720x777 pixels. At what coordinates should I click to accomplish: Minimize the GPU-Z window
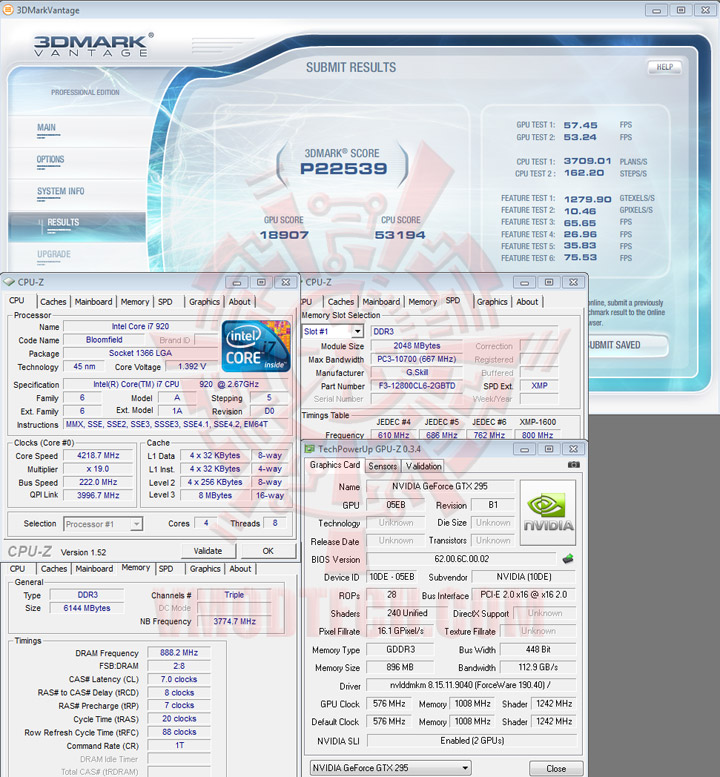coord(525,449)
